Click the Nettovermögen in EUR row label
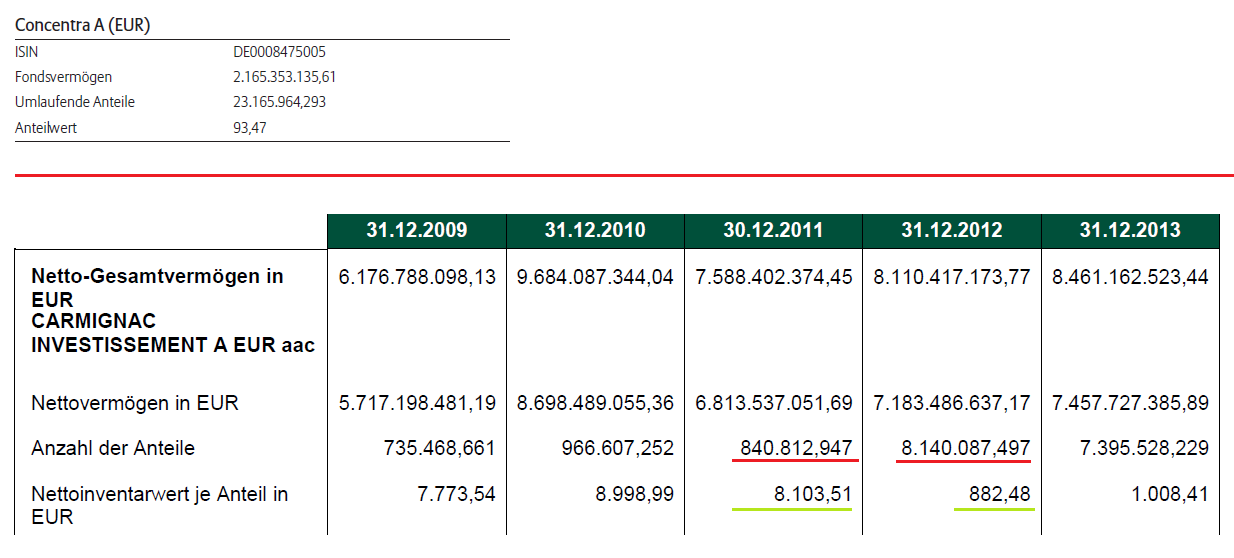1234x558 pixels. pyautogui.click(x=135, y=404)
